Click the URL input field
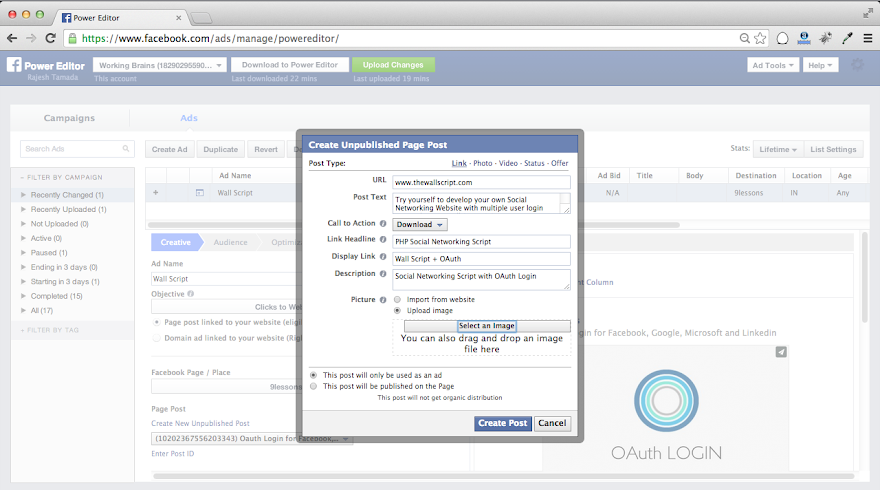 (x=481, y=182)
